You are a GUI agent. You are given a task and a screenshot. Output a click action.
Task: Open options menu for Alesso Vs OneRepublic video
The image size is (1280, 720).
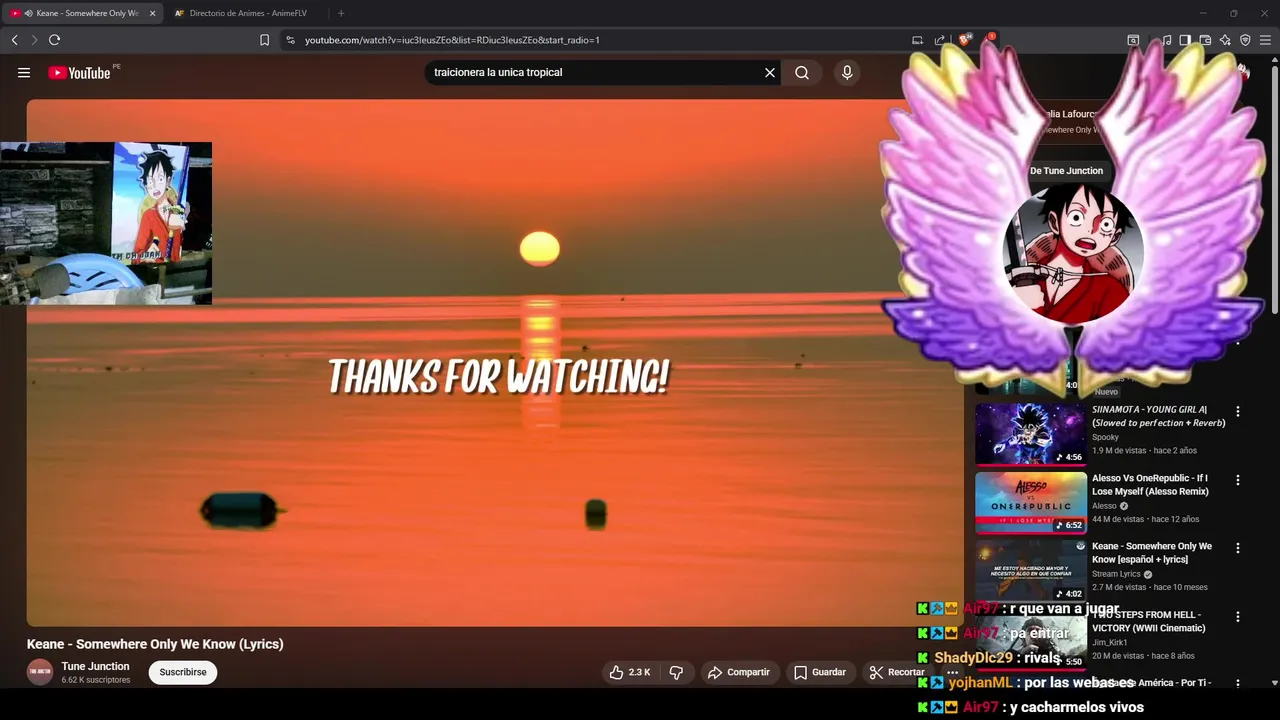point(1238,480)
